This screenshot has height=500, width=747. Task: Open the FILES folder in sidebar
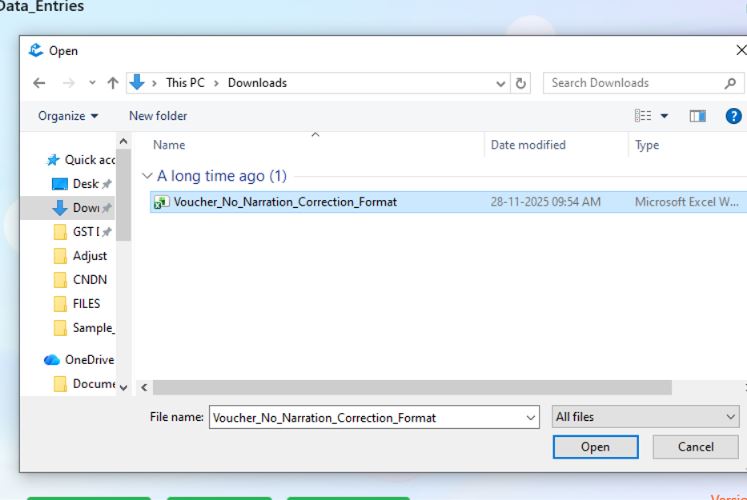(x=86, y=303)
